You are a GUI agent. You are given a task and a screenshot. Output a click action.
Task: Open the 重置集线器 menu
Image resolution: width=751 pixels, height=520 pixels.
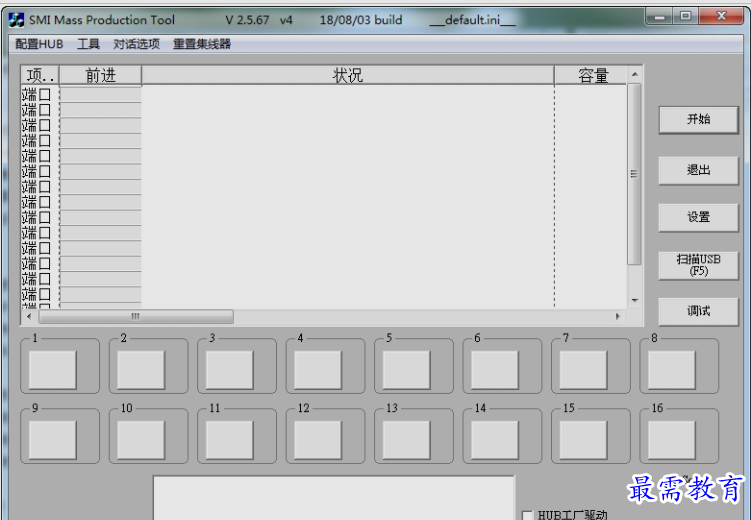(202, 44)
